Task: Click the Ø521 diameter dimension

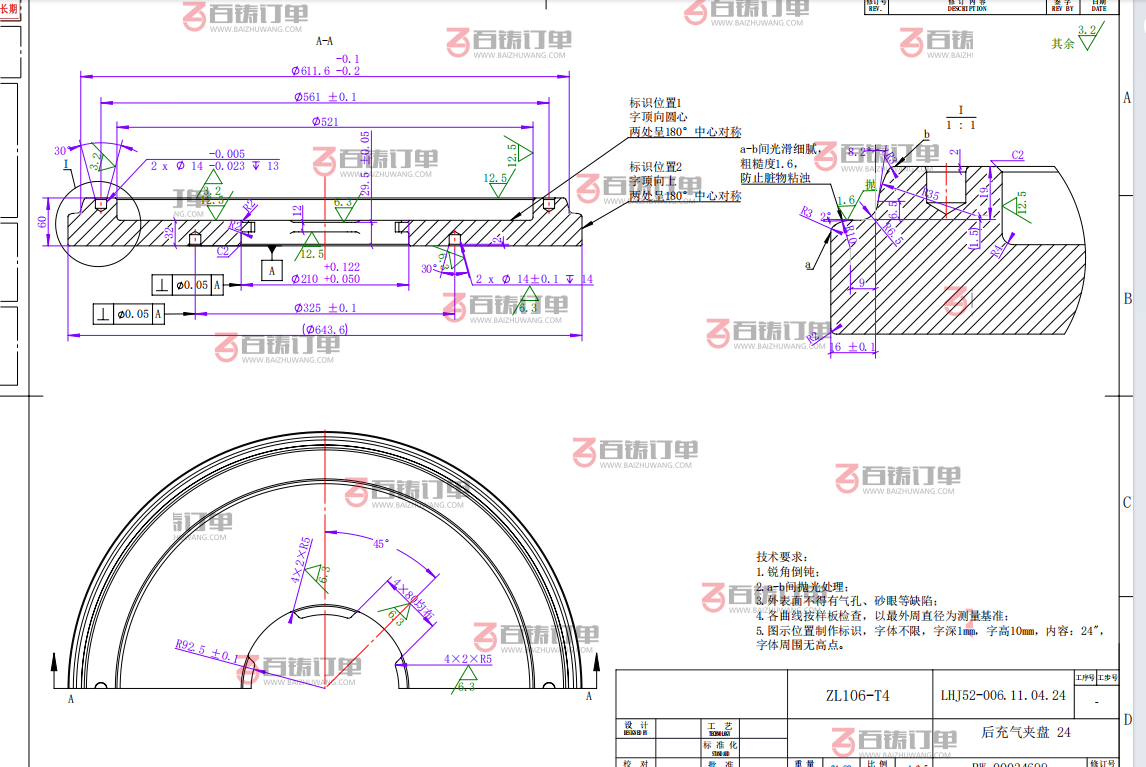Action: pyautogui.click(x=325, y=122)
